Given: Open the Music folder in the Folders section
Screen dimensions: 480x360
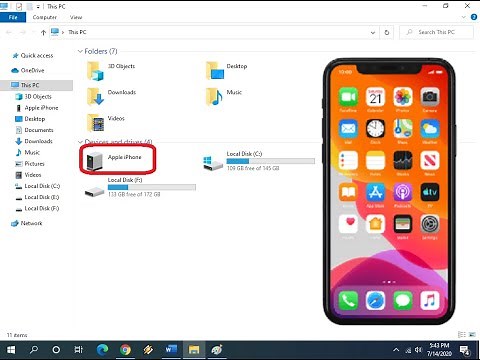Looking at the screenshot, I should click(224, 96).
